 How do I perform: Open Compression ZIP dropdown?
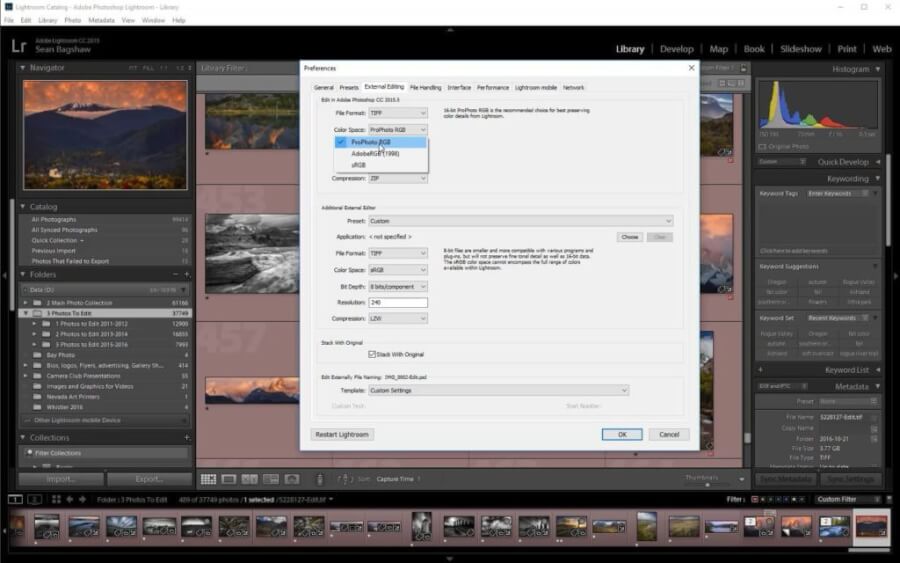pyautogui.click(x=398, y=178)
